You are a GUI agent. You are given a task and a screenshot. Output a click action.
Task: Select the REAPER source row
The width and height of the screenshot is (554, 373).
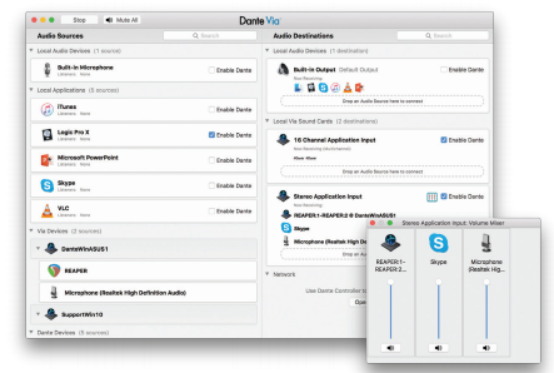coord(148,271)
